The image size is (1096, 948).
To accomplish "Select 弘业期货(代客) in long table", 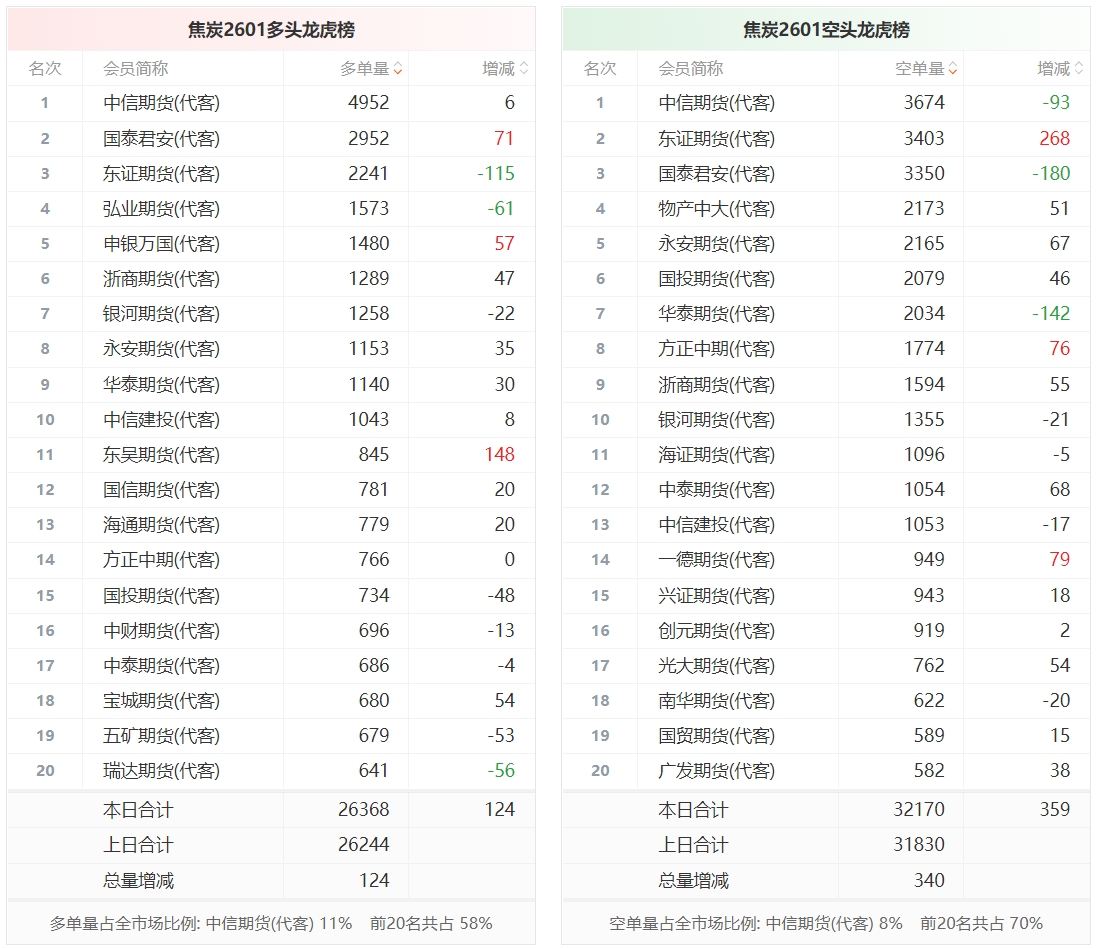I will (x=161, y=208).
